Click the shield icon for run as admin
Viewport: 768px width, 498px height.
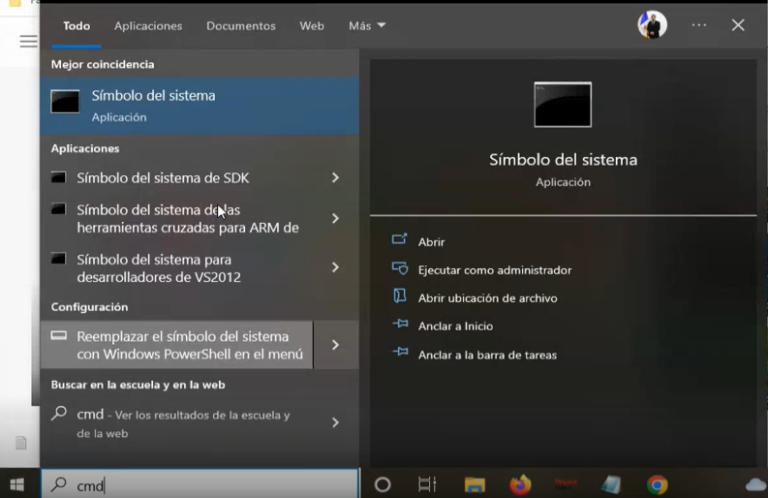(x=400, y=268)
